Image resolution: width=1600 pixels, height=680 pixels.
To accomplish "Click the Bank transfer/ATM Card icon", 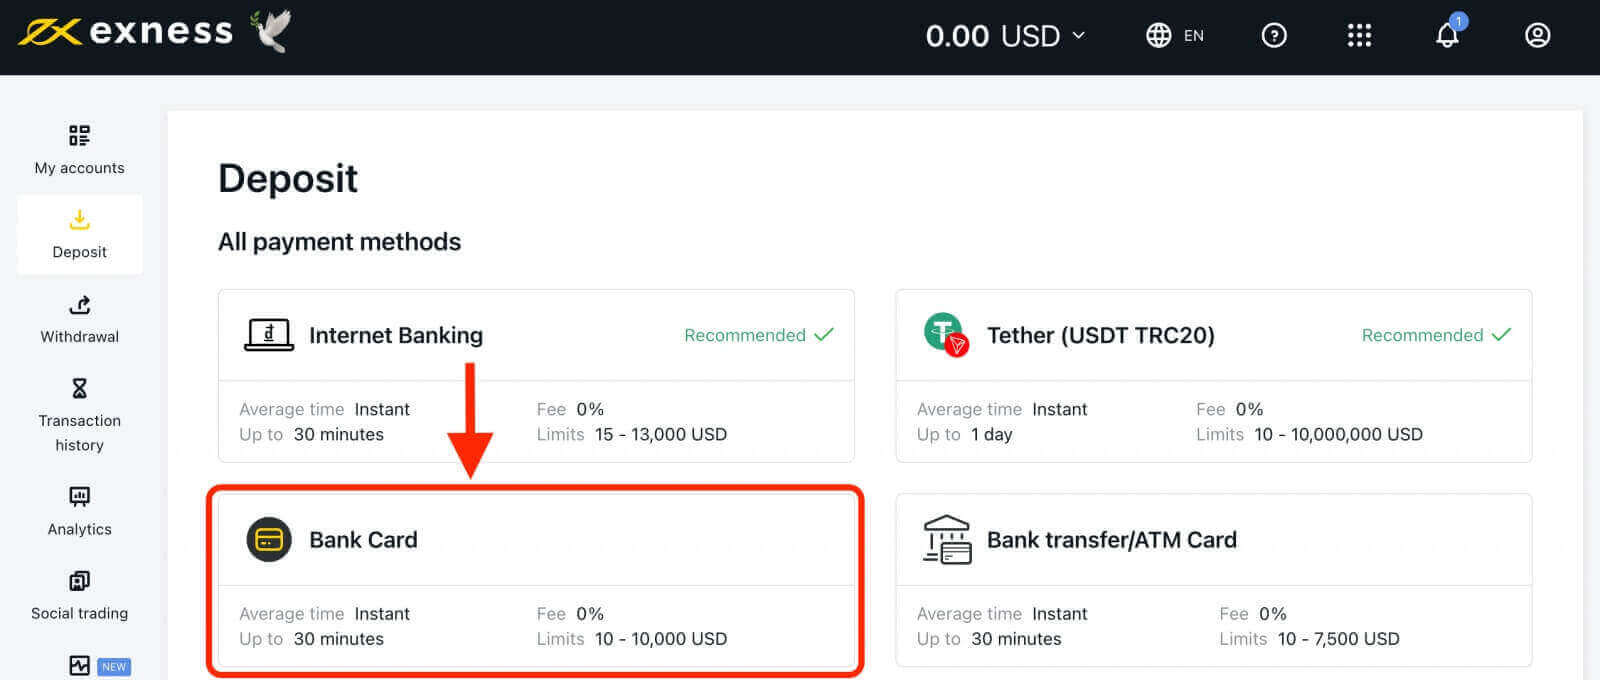I will pyautogui.click(x=947, y=540).
